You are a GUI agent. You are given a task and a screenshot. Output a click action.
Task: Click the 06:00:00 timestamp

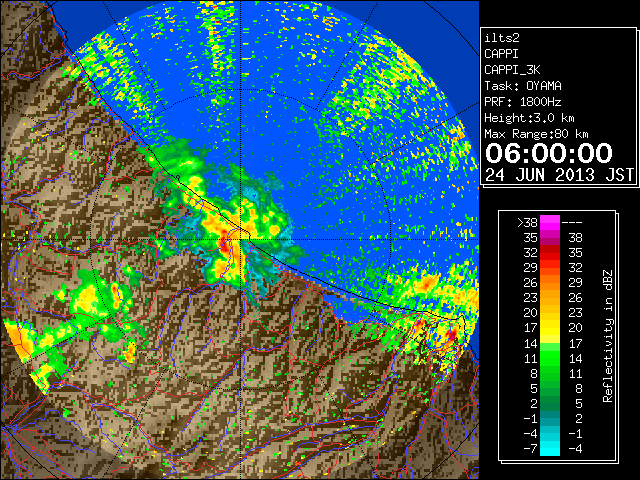pos(549,153)
